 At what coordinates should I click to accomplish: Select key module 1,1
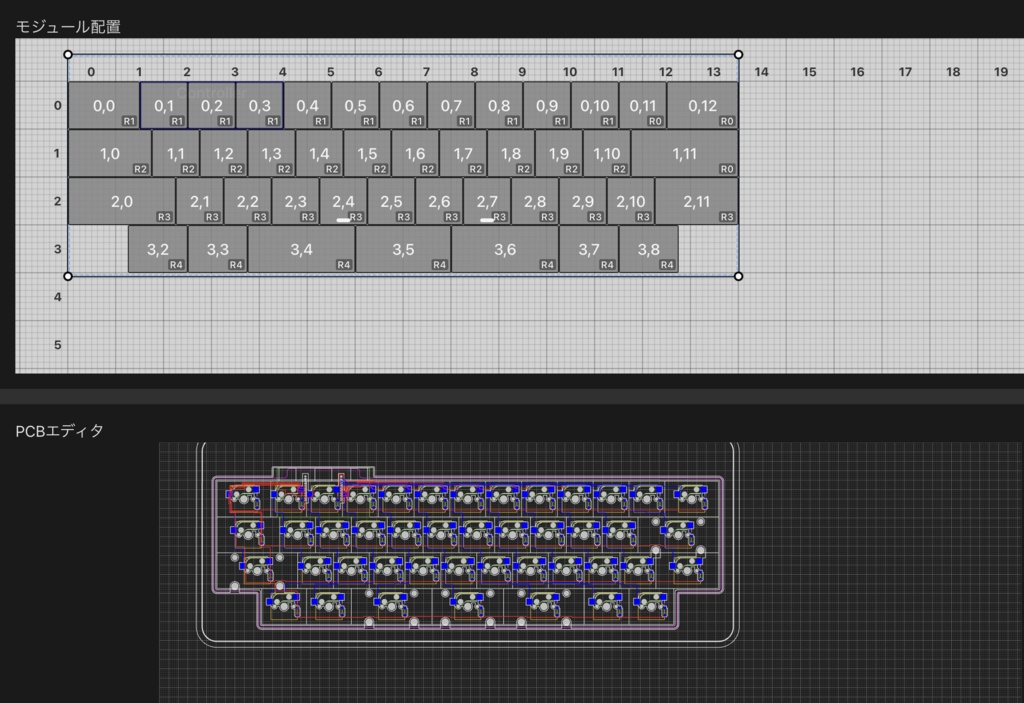176,154
